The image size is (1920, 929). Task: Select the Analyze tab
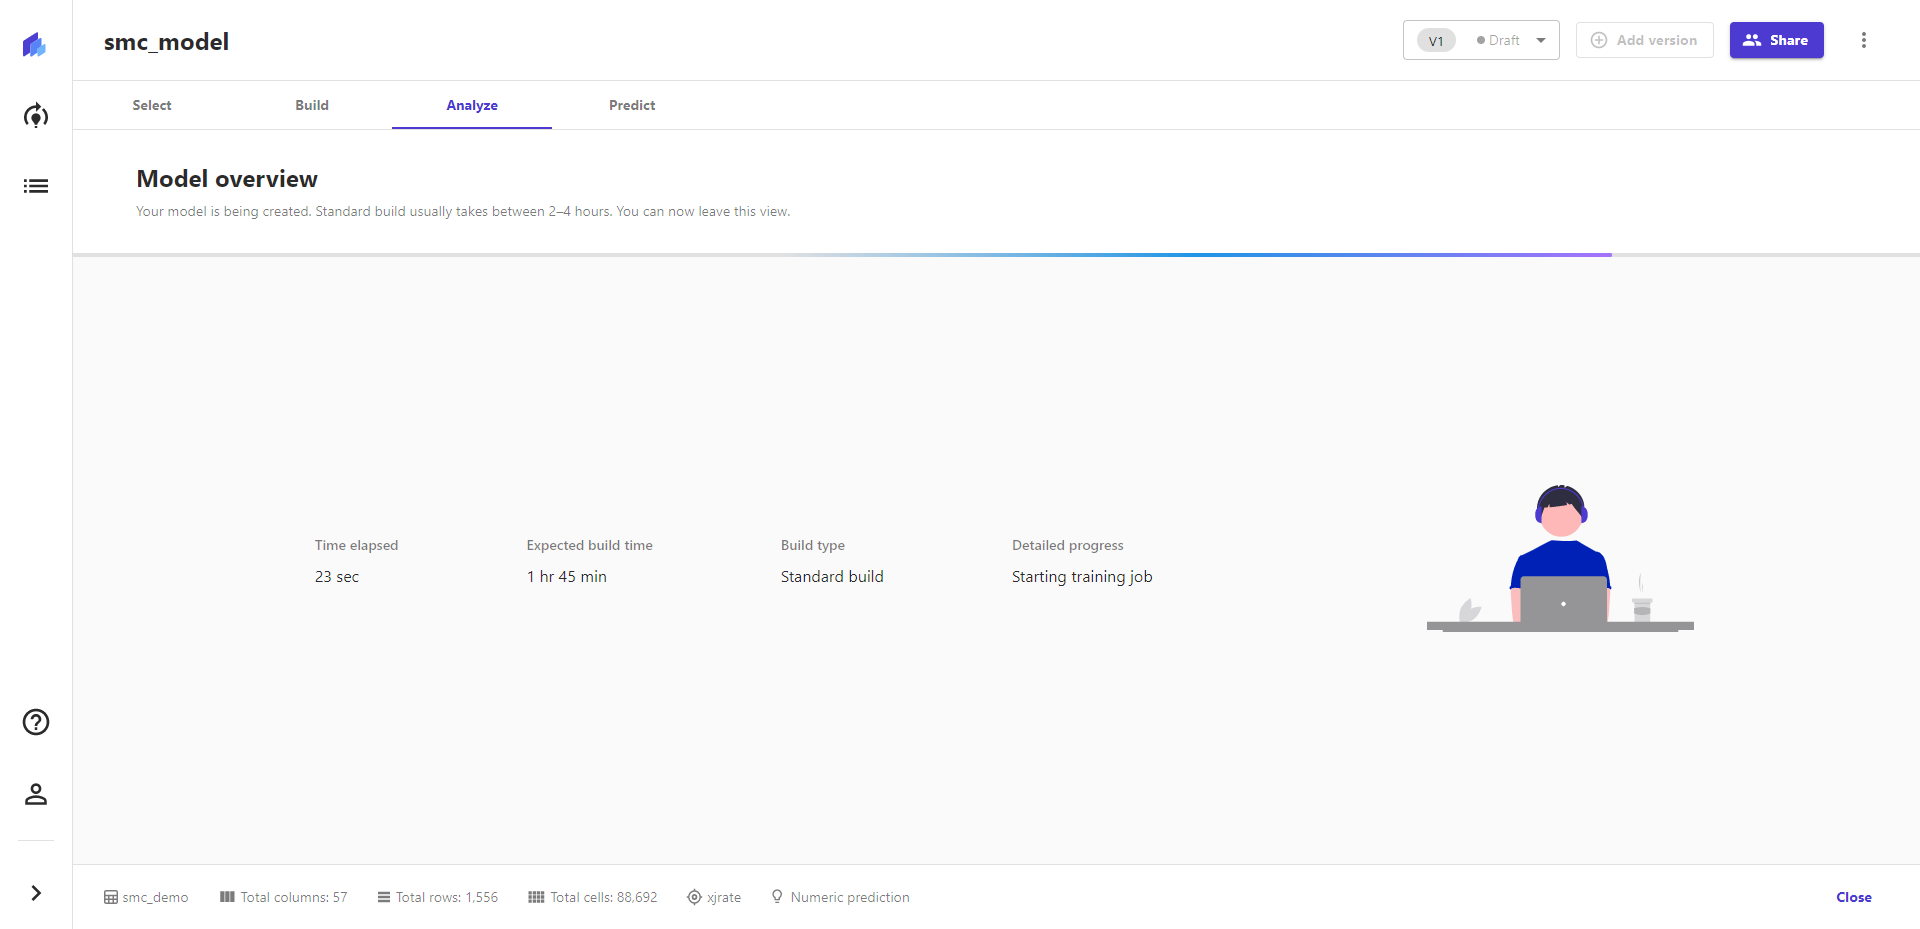coord(472,105)
